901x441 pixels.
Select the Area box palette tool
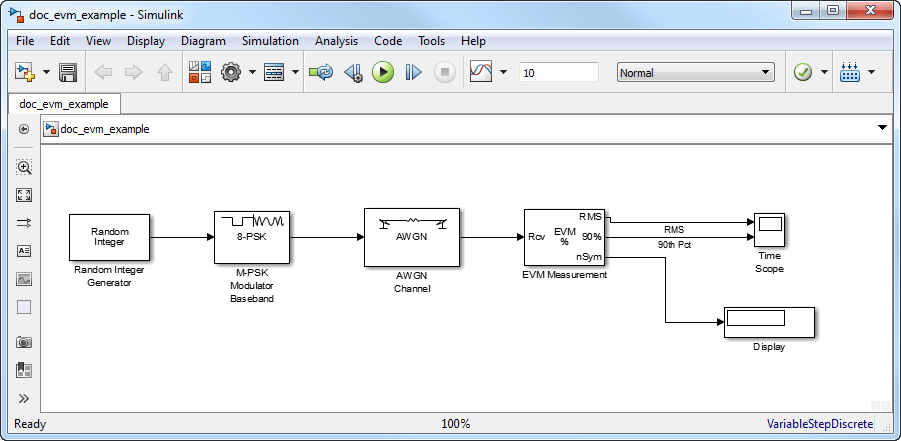[x=24, y=307]
